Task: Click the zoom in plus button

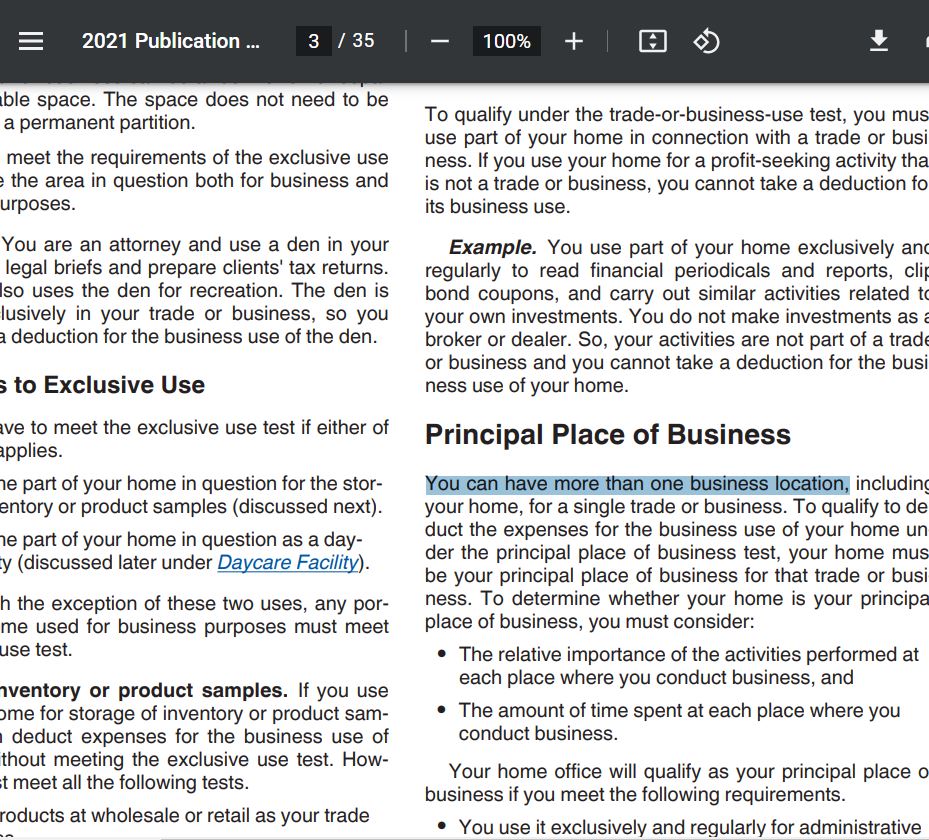Action: pos(574,41)
